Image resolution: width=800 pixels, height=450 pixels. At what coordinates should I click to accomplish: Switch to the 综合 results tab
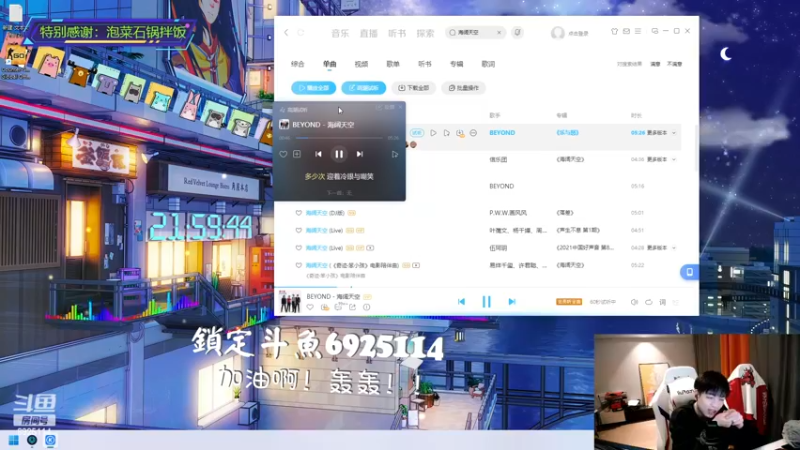pyautogui.click(x=297, y=64)
